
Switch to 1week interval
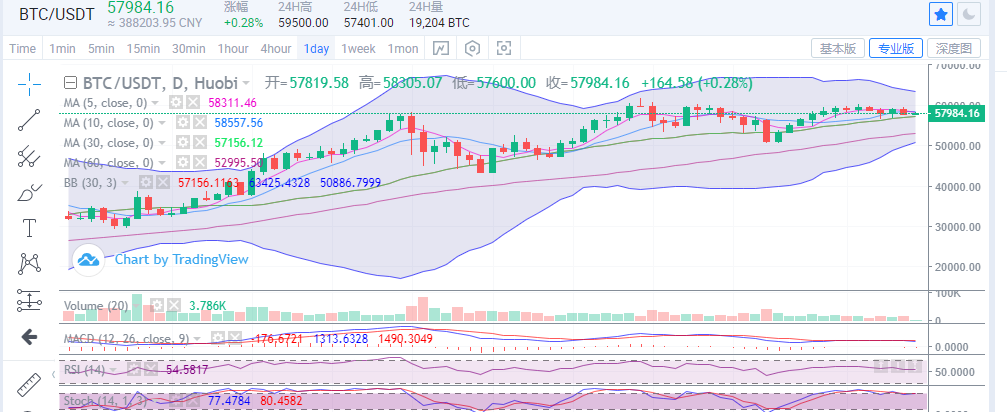click(358, 49)
